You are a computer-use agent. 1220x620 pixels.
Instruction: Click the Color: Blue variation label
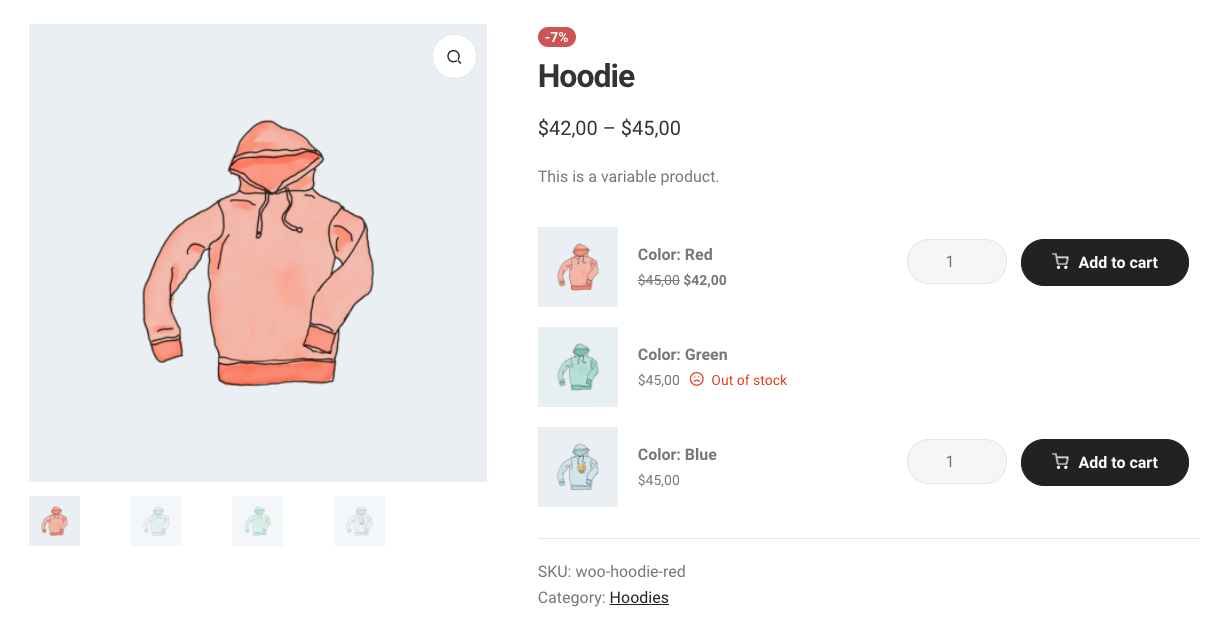pos(677,454)
